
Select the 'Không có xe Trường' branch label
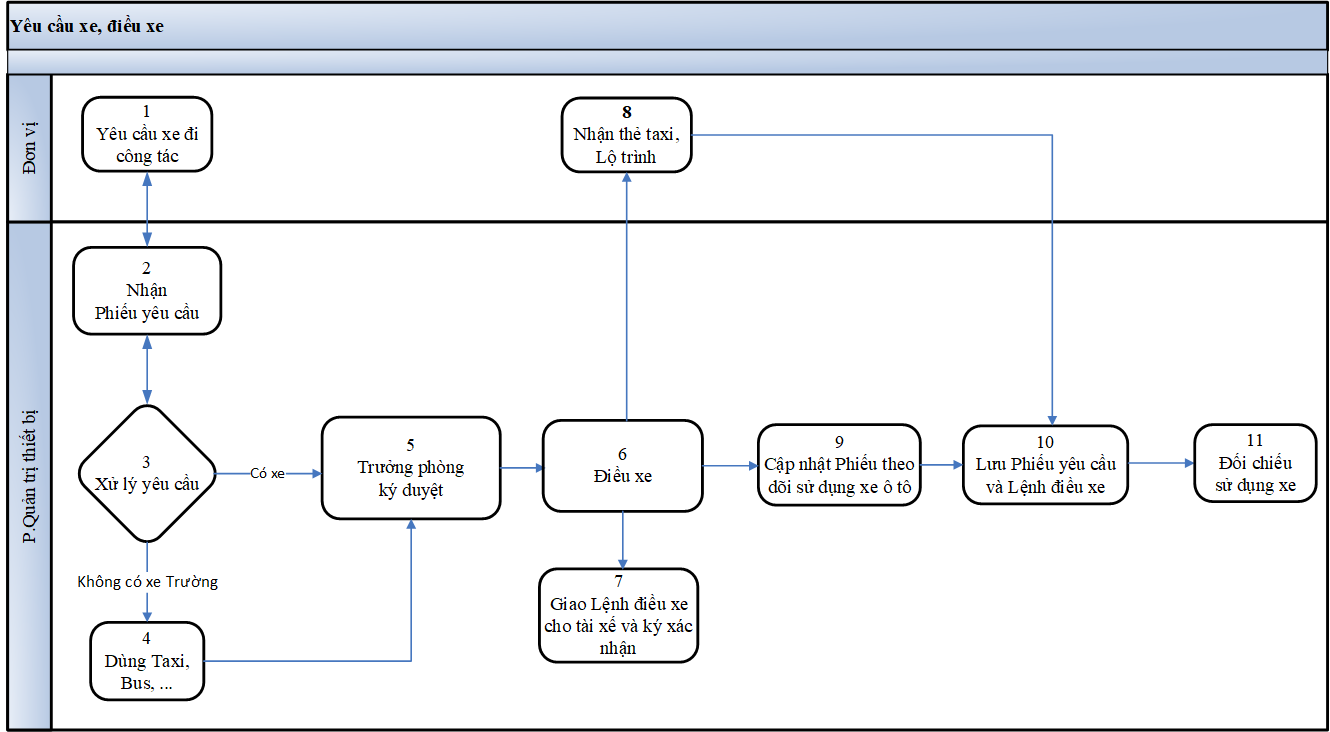(147, 581)
